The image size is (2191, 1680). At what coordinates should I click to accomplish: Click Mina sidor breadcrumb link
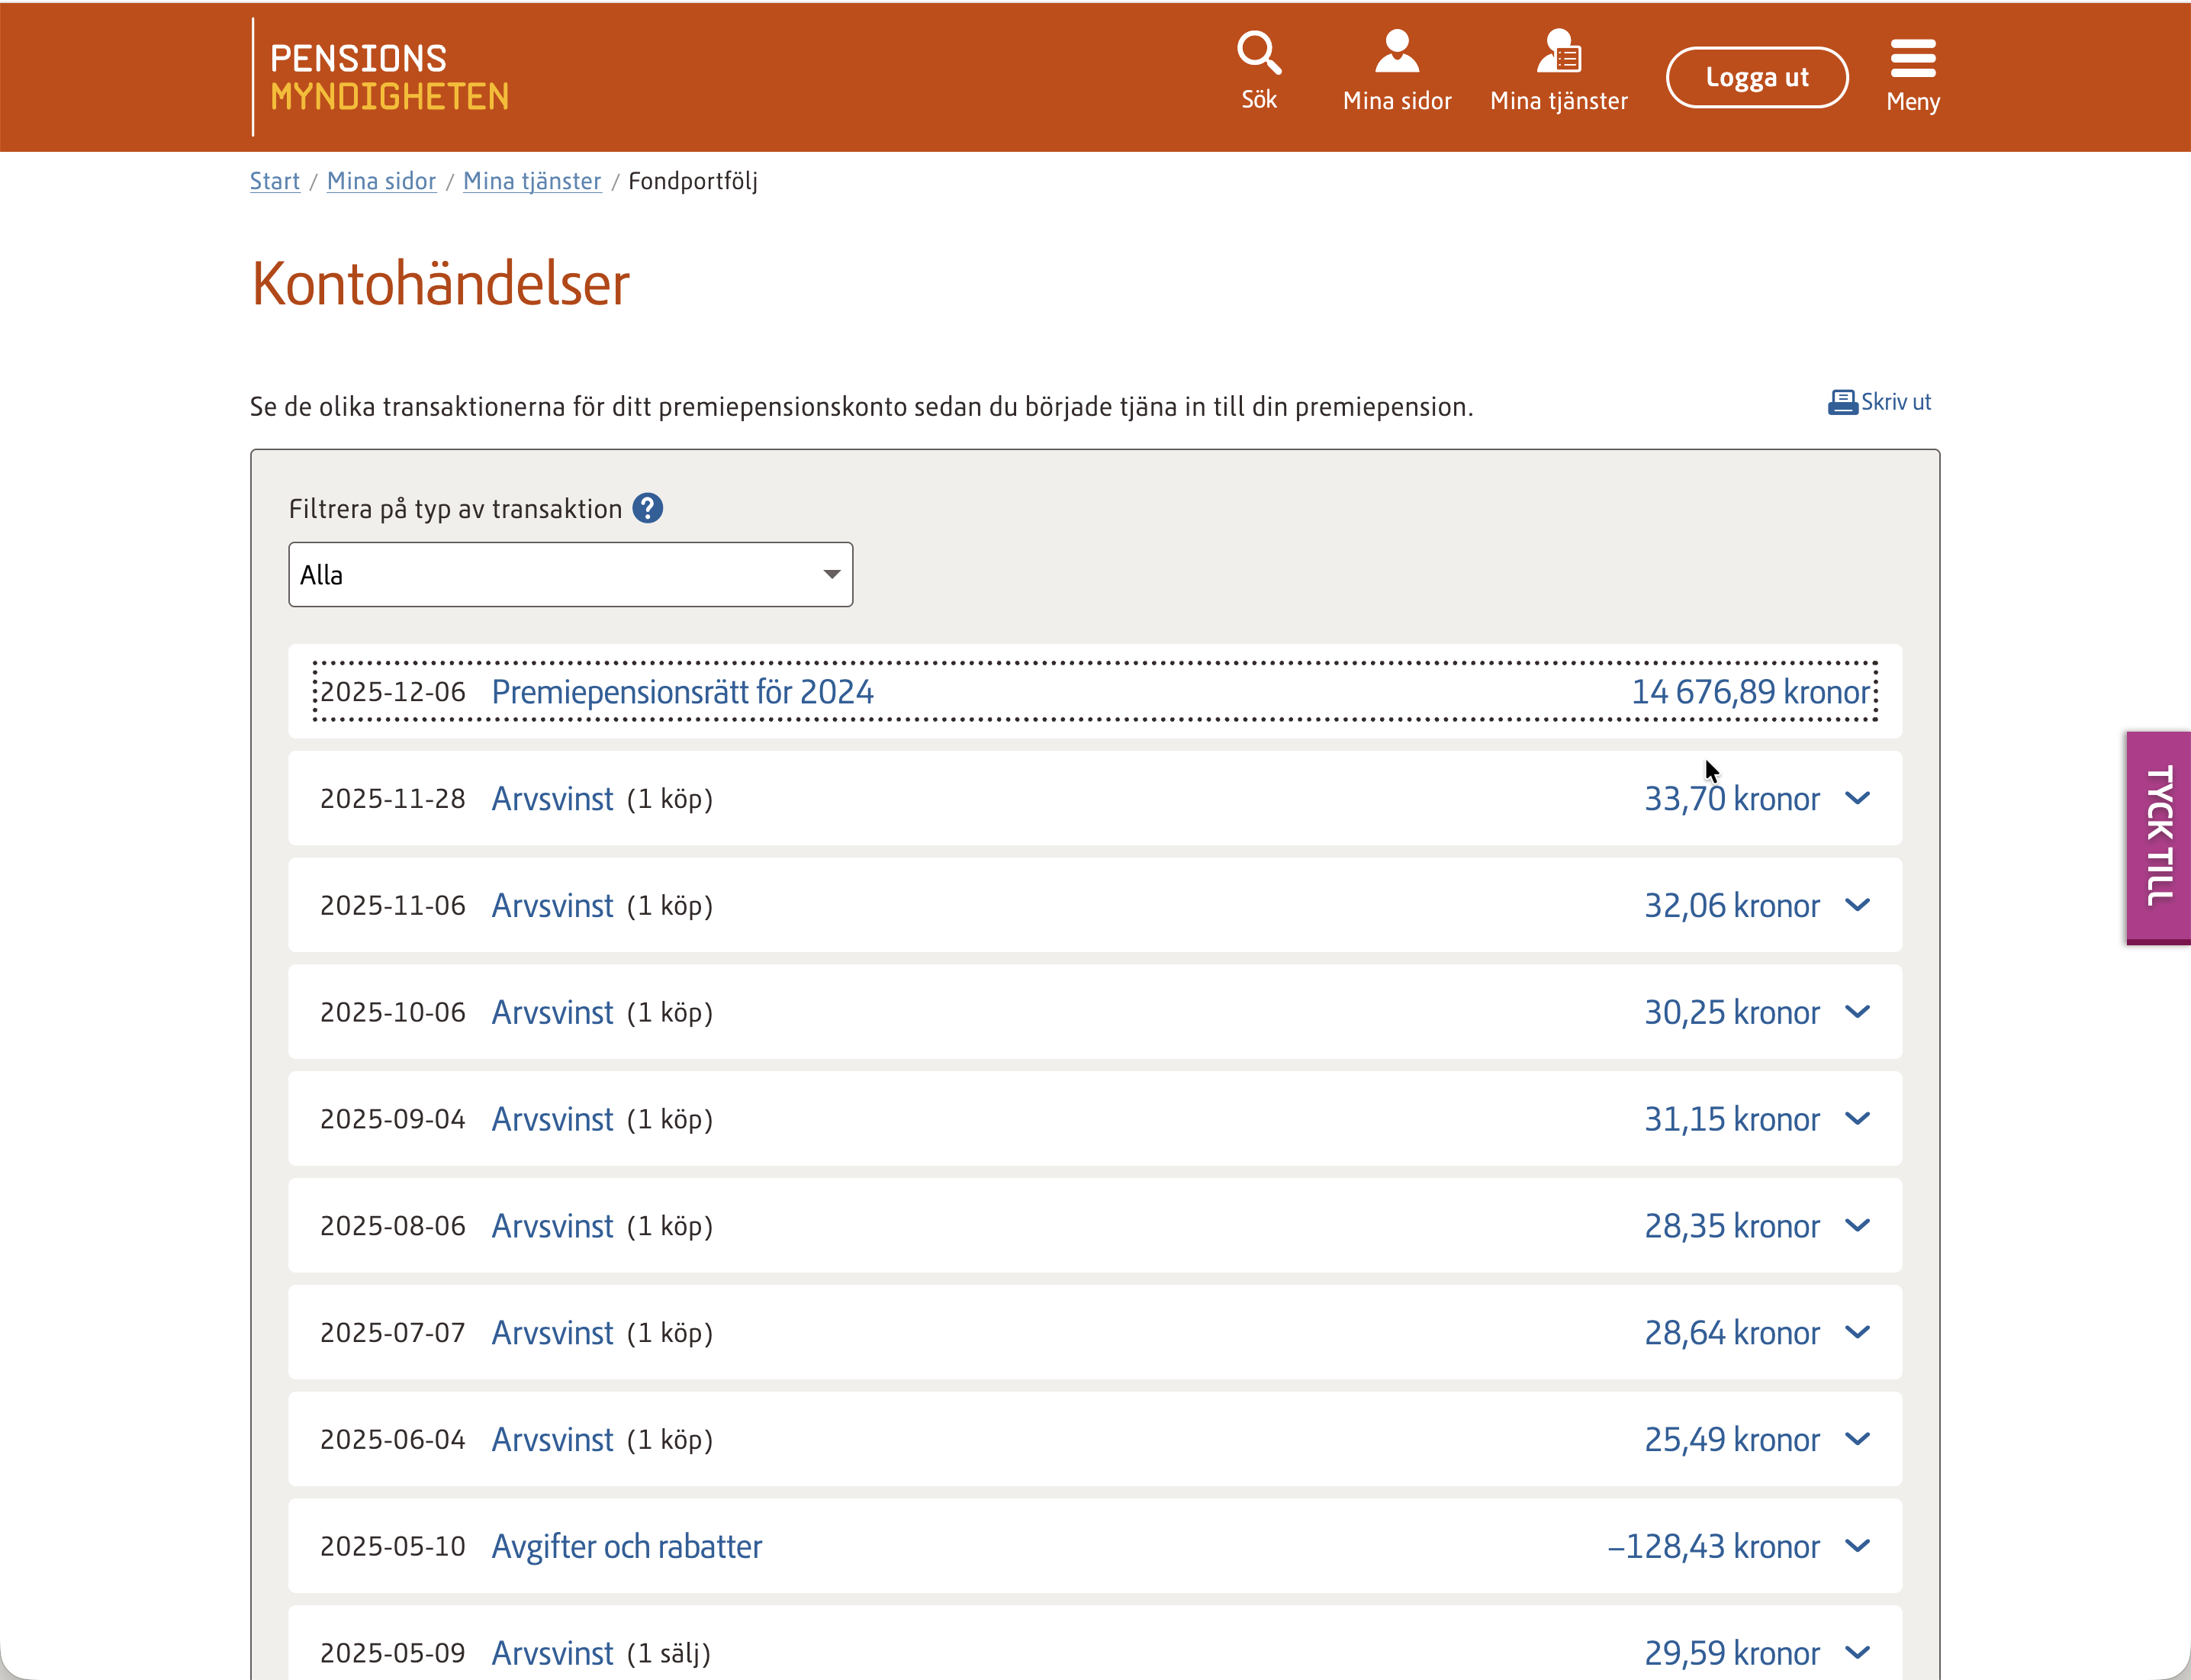[x=381, y=181]
